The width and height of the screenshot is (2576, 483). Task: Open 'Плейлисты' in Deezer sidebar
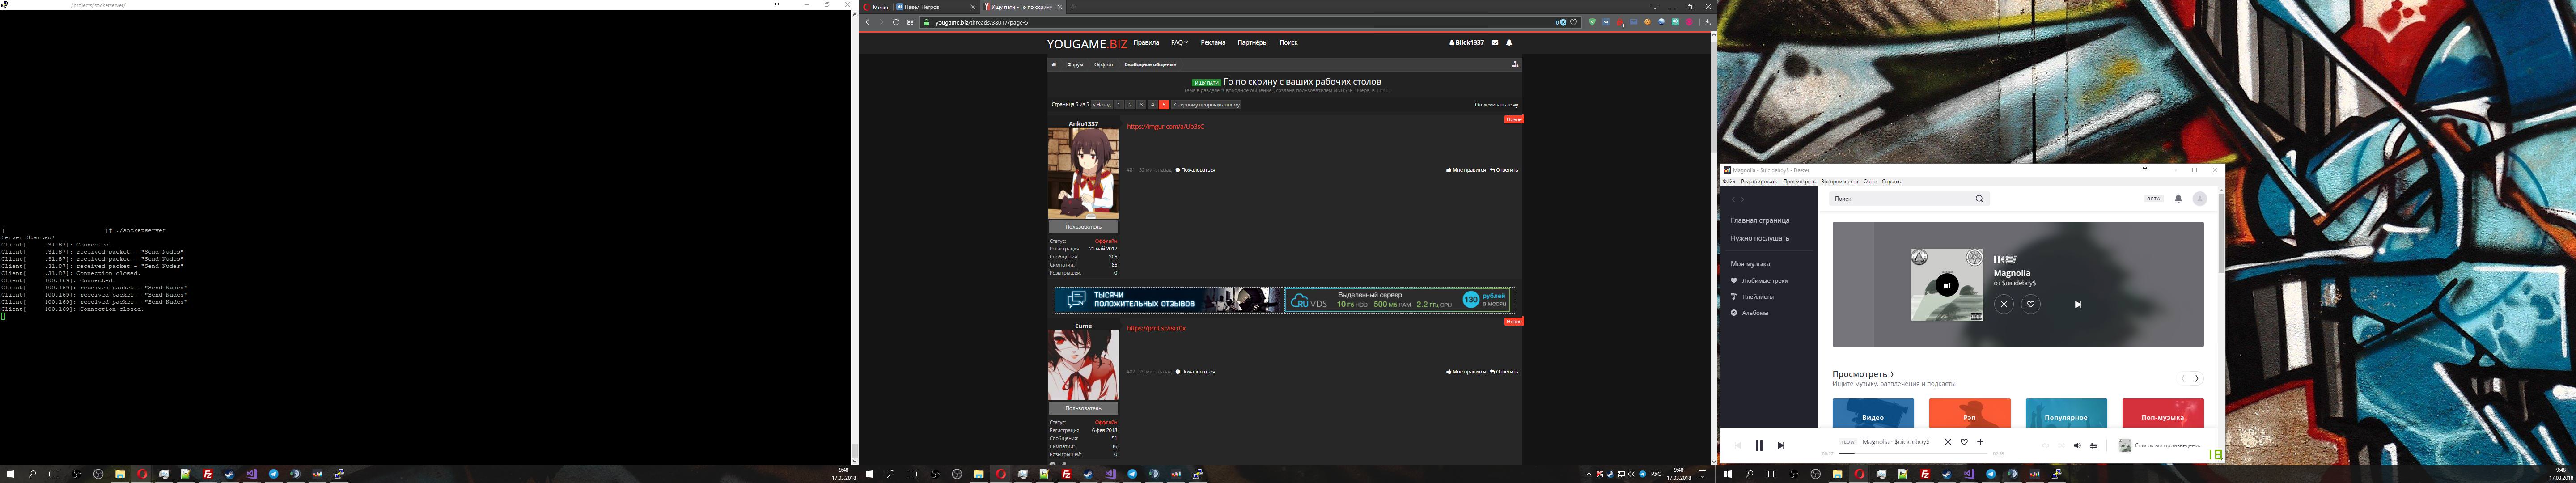(x=1753, y=297)
